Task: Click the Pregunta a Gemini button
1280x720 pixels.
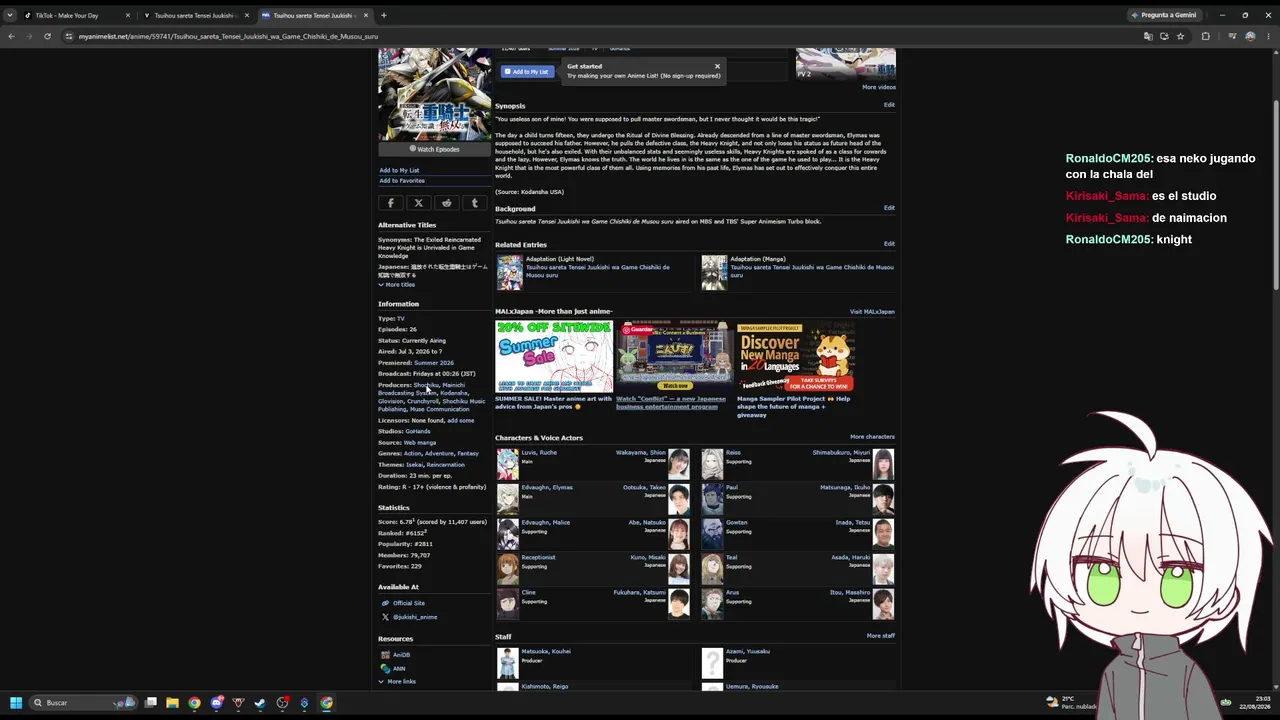Action: [x=1164, y=15]
